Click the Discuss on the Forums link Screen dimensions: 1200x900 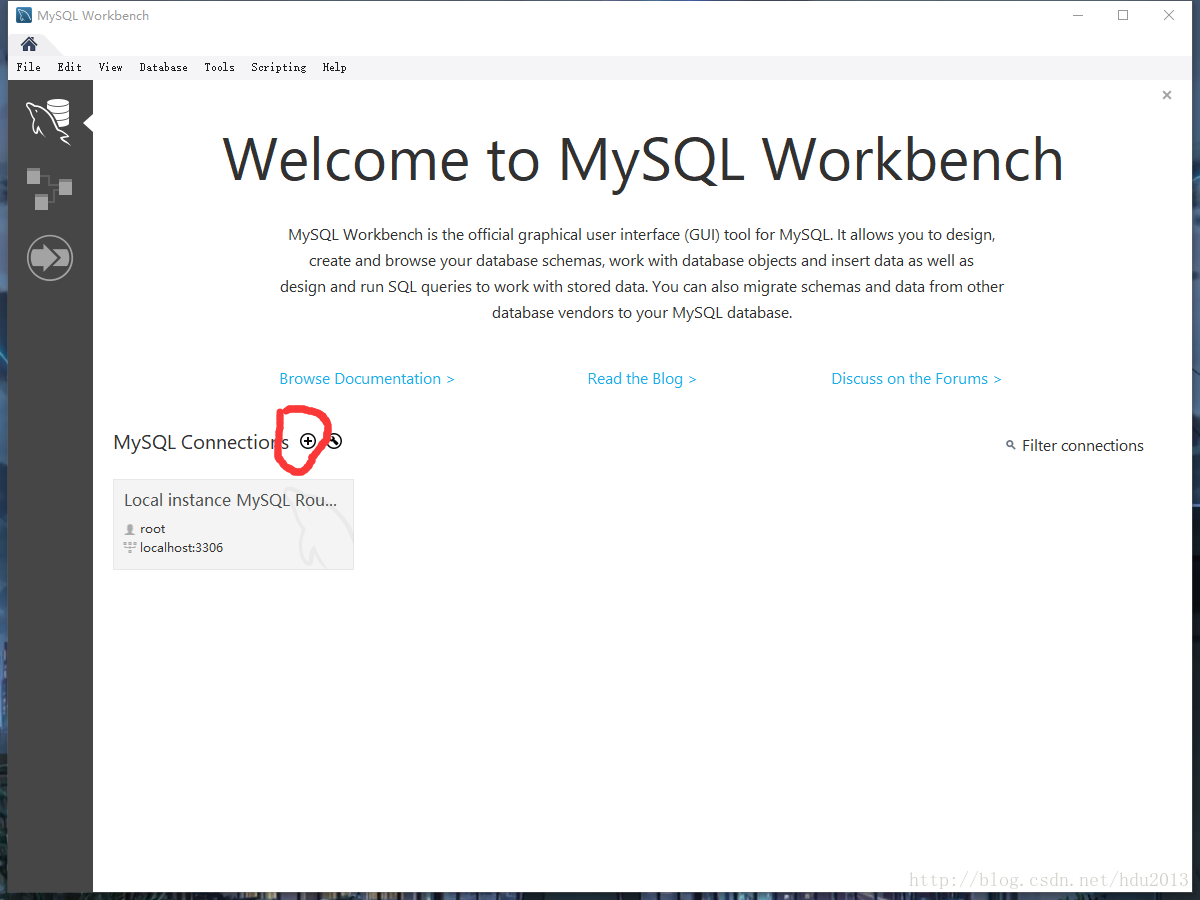click(916, 379)
